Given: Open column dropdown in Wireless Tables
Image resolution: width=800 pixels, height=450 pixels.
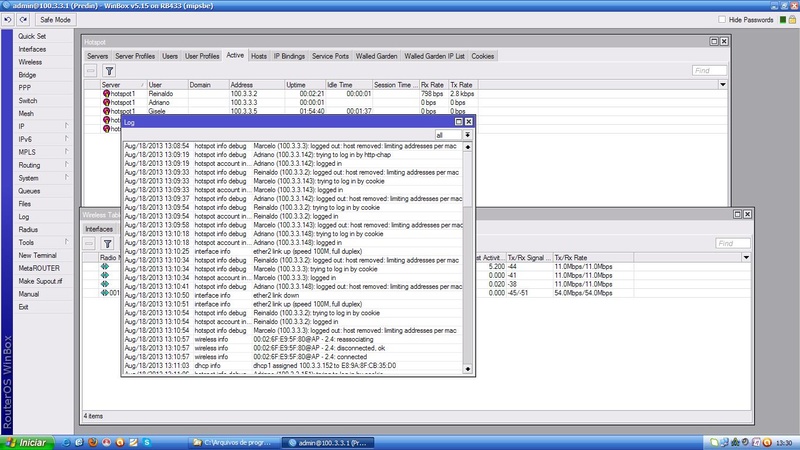Looking at the screenshot, I should pyautogui.click(x=746, y=258).
